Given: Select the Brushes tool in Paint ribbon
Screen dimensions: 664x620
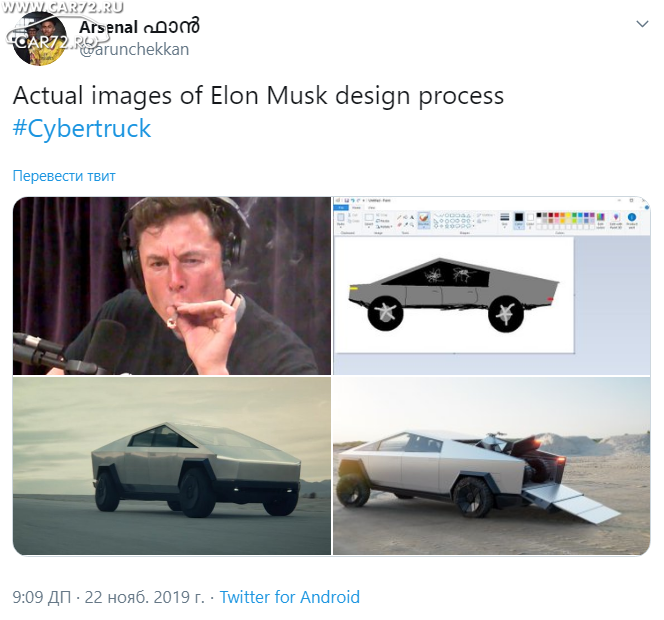Looking at the screenshot, I should [x=424, y=220].
